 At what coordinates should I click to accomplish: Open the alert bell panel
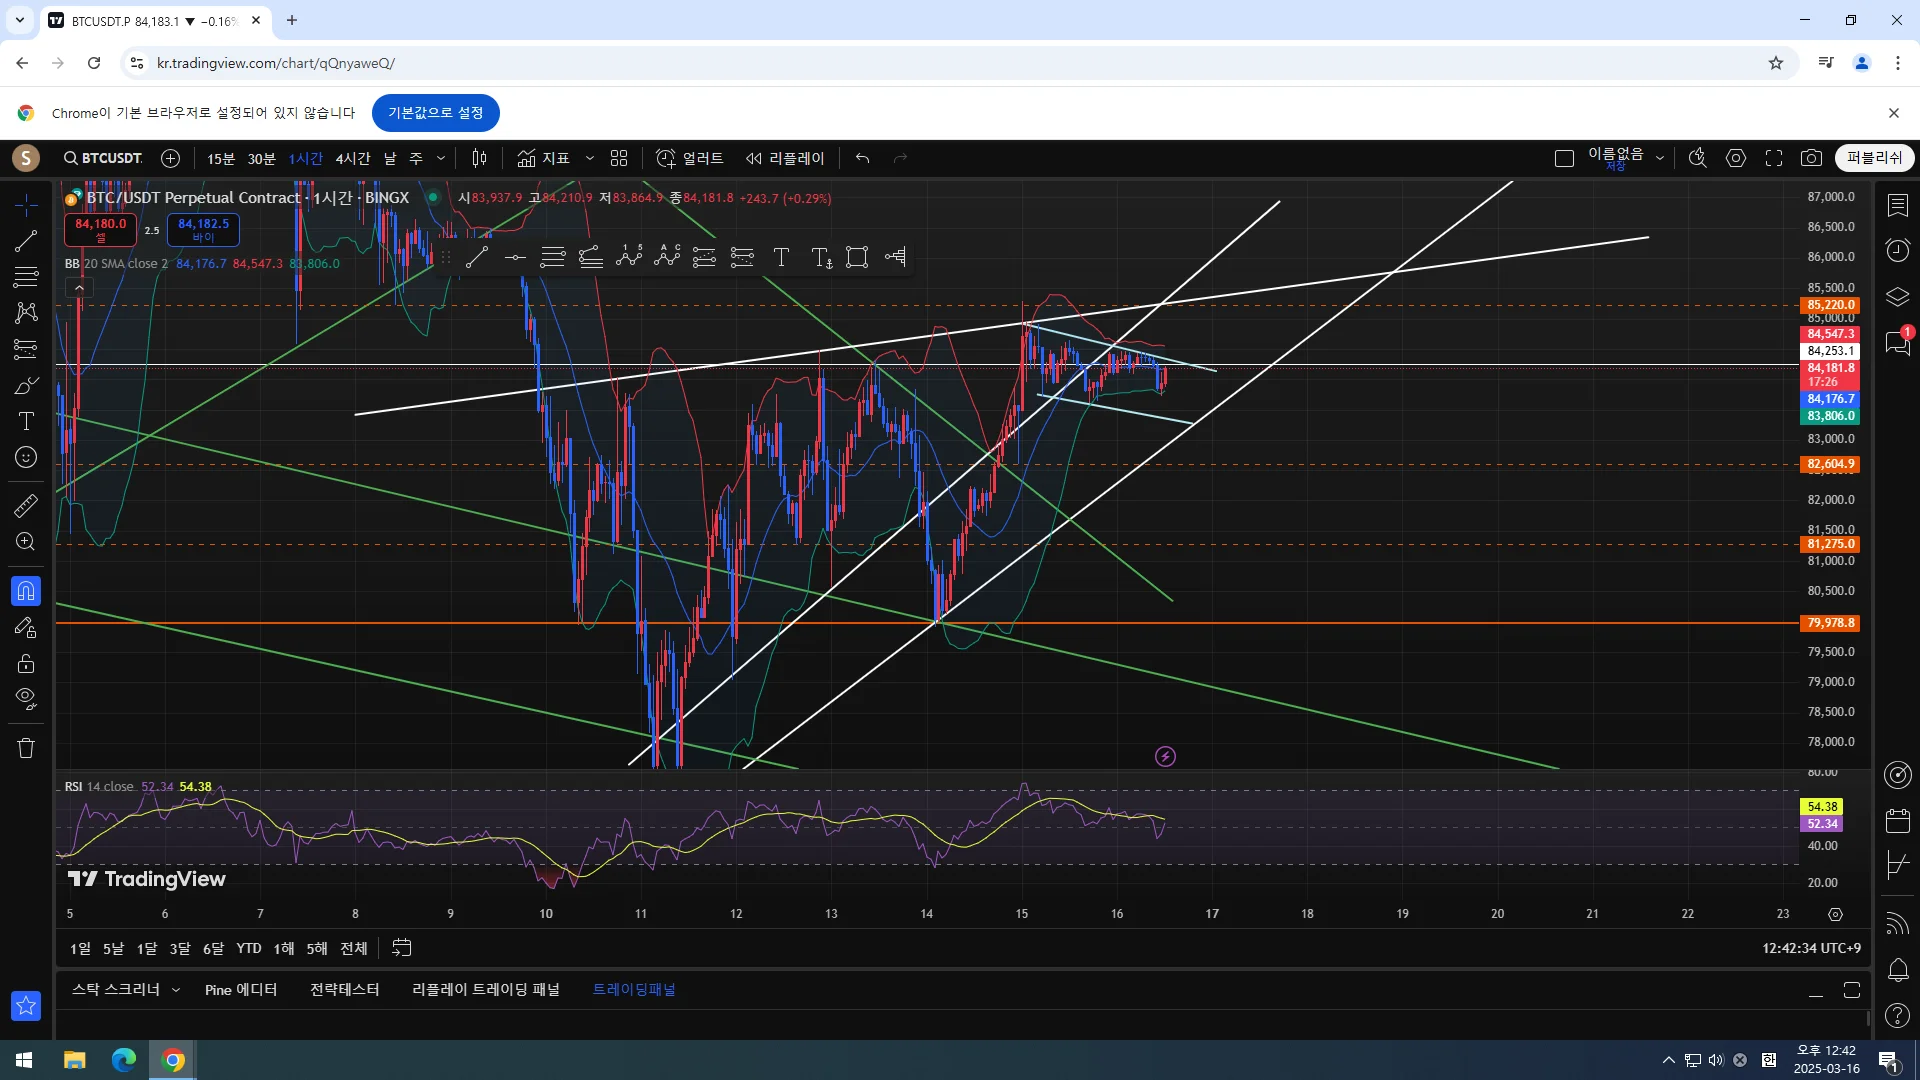coord(1897,970)
